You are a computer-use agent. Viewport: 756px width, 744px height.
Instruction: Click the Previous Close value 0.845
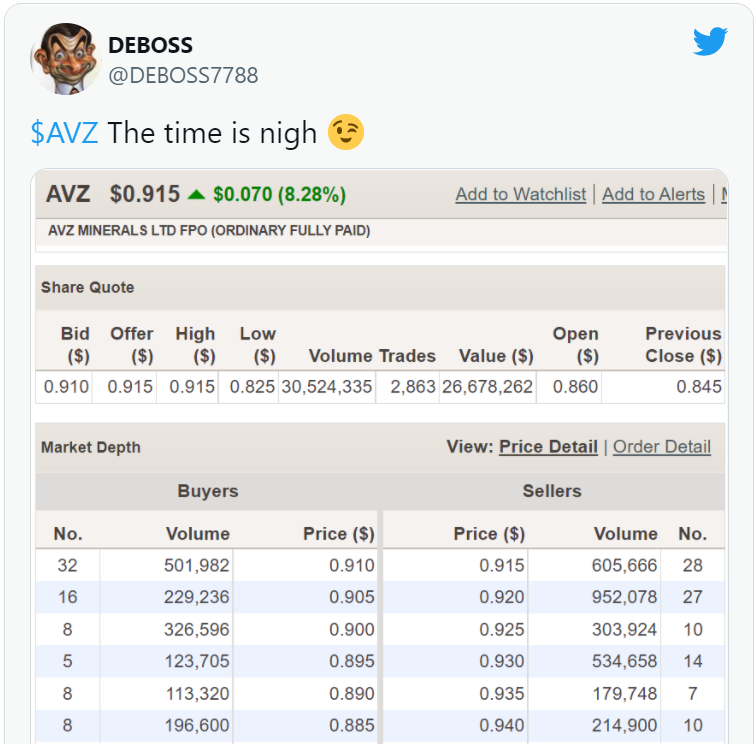[x=699, y=387]
